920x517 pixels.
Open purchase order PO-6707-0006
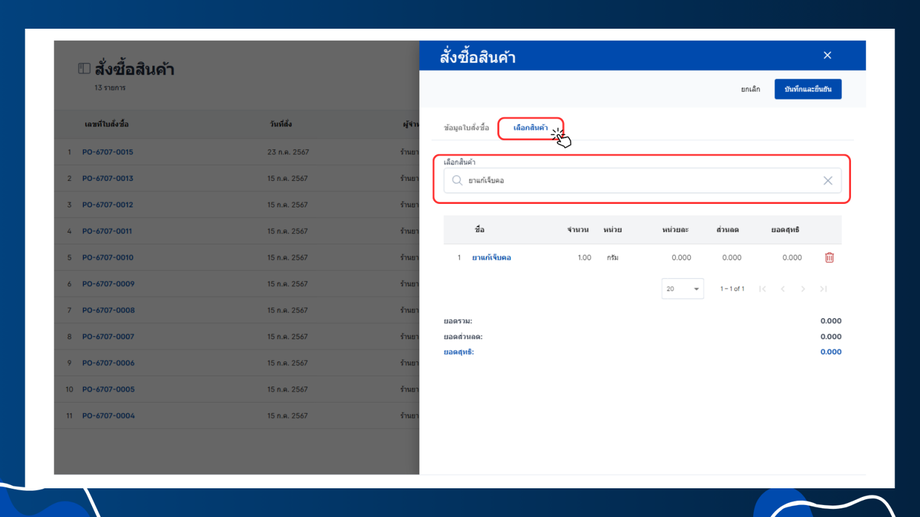coord(108,363)
